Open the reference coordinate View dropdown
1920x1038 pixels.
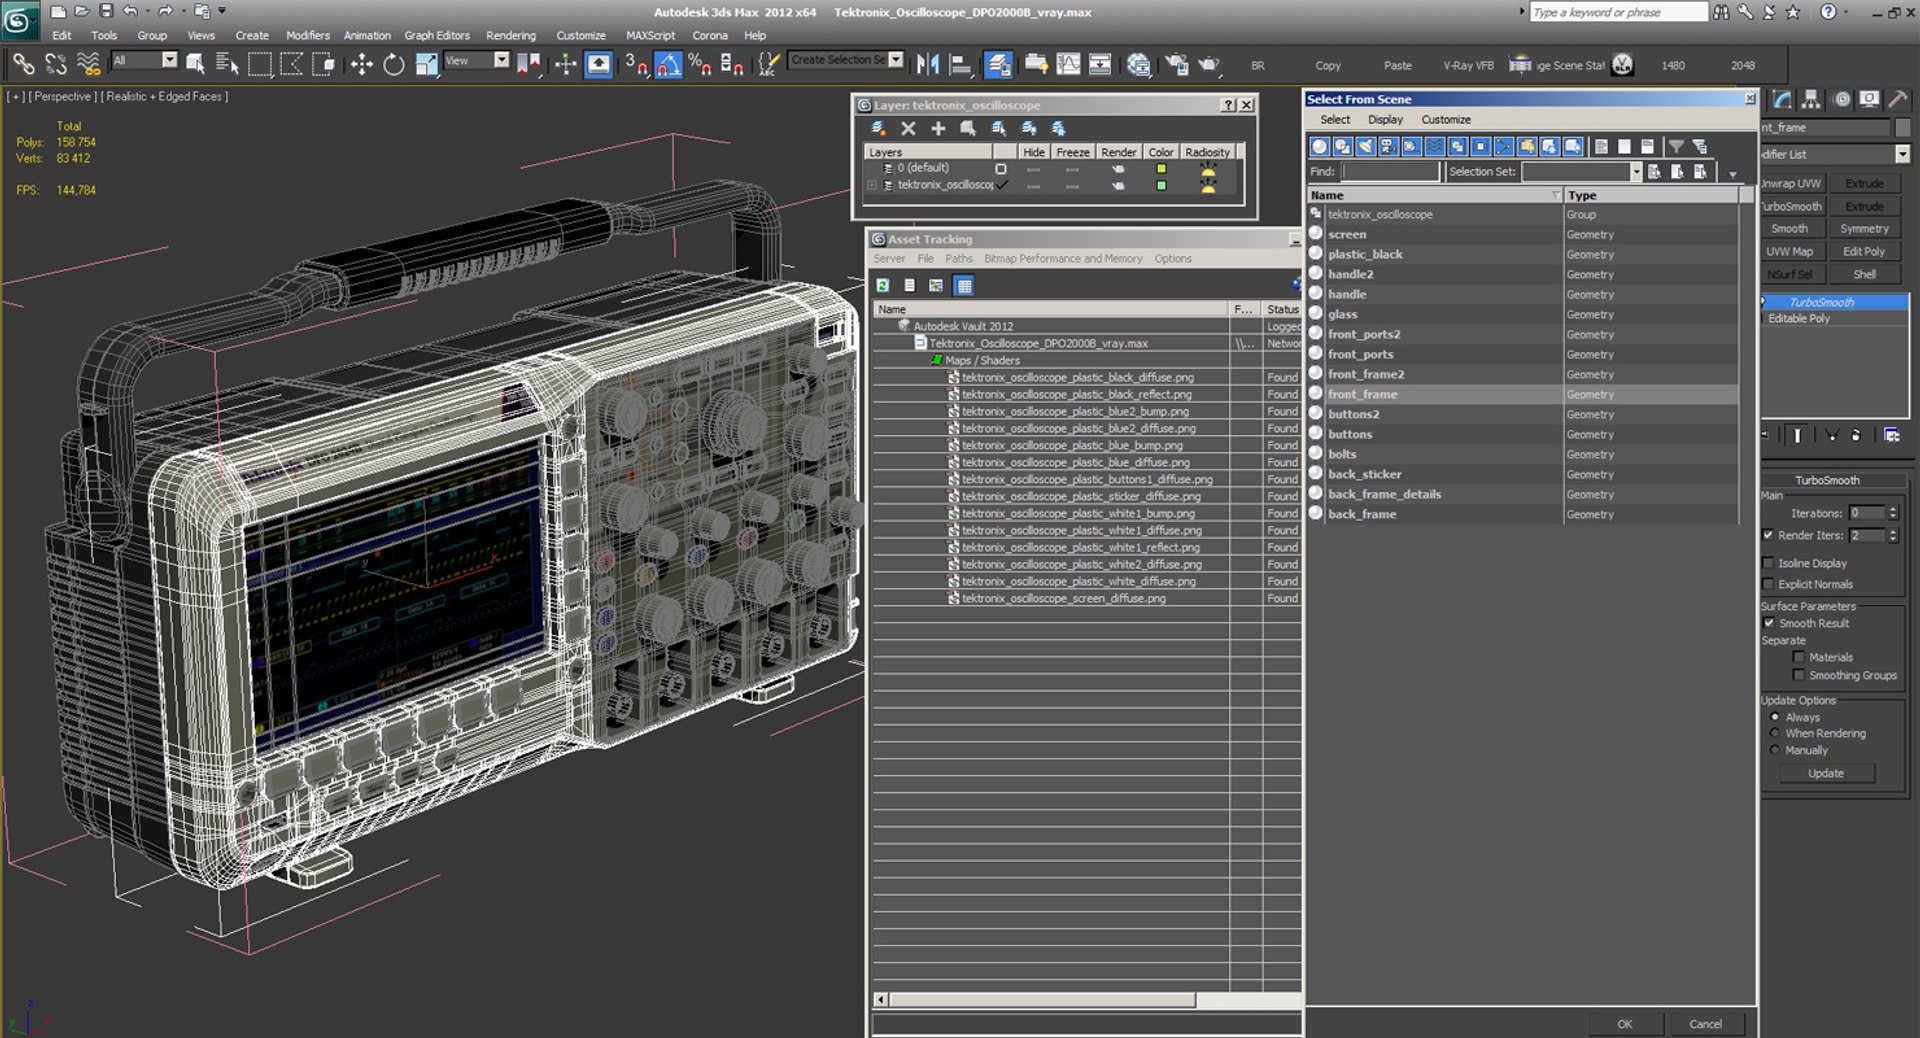point(501,60)
